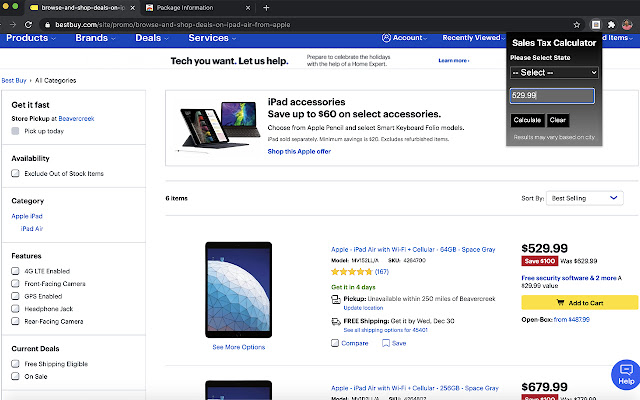Add the $529.99 iPad to cart
Viewport: 640px width, 400px height.
(x=579, y=302)
